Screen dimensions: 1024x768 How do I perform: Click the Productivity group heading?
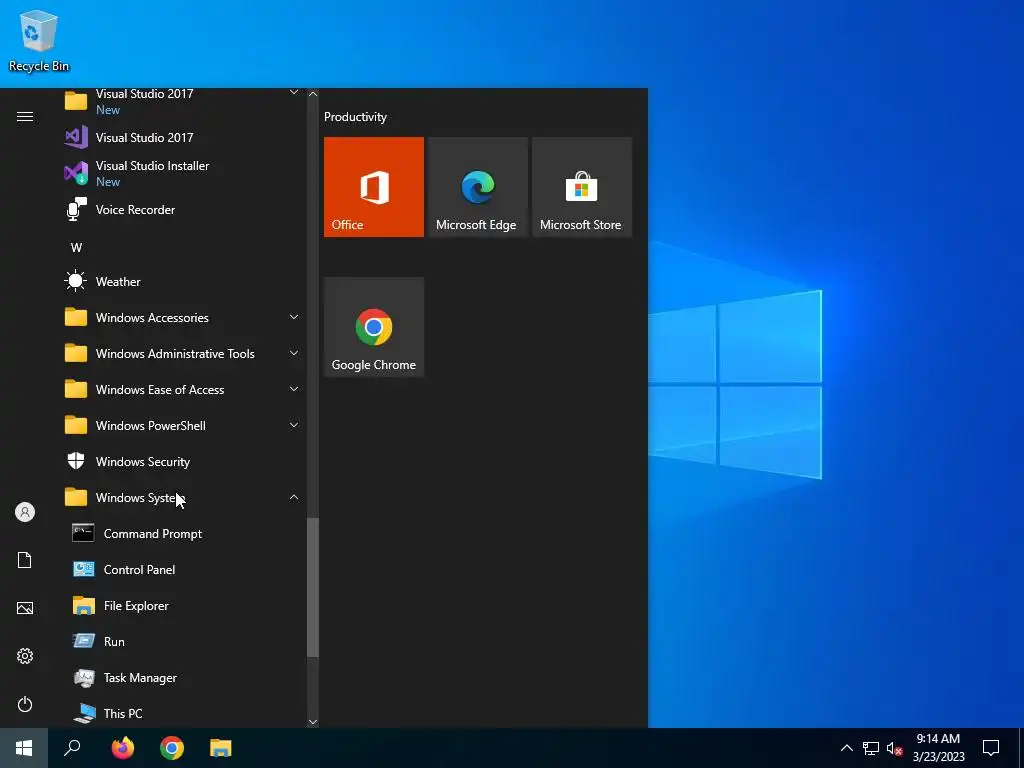355,117
